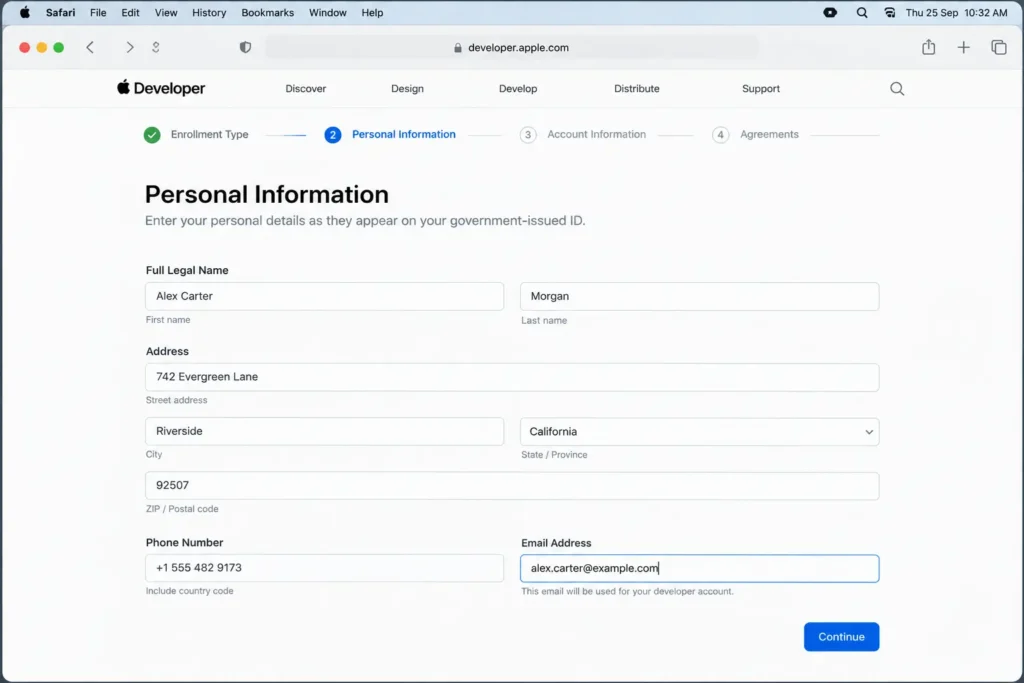Click the lock icon in address bar
Screen dimensions: 1024x683
click(457, 48)
